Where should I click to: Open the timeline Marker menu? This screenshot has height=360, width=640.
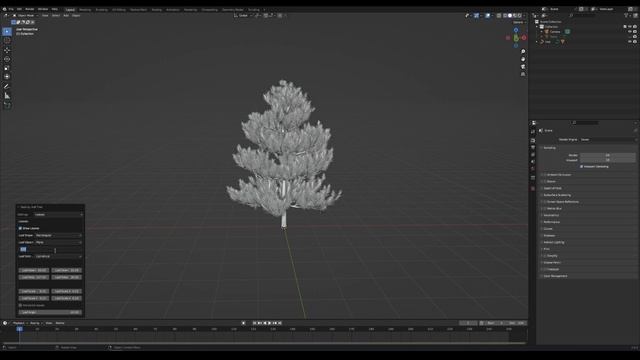(60, 323)
